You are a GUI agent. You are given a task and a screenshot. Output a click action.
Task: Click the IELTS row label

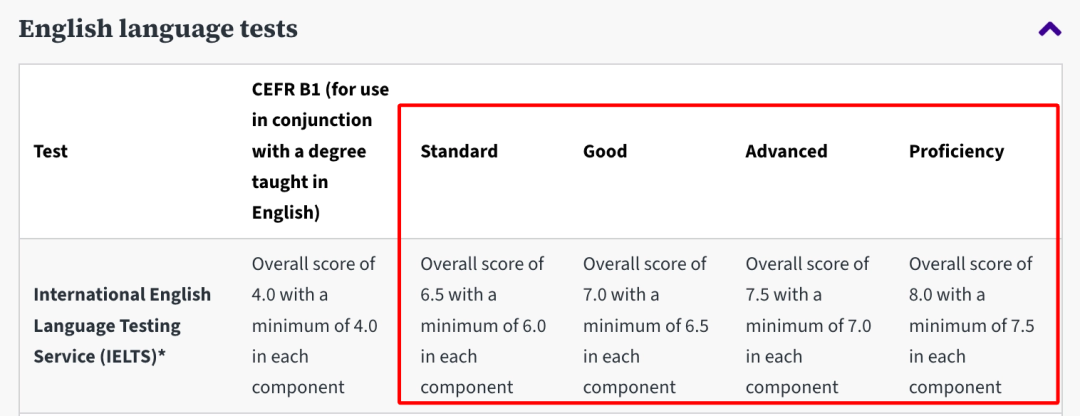tap(122, 325)
